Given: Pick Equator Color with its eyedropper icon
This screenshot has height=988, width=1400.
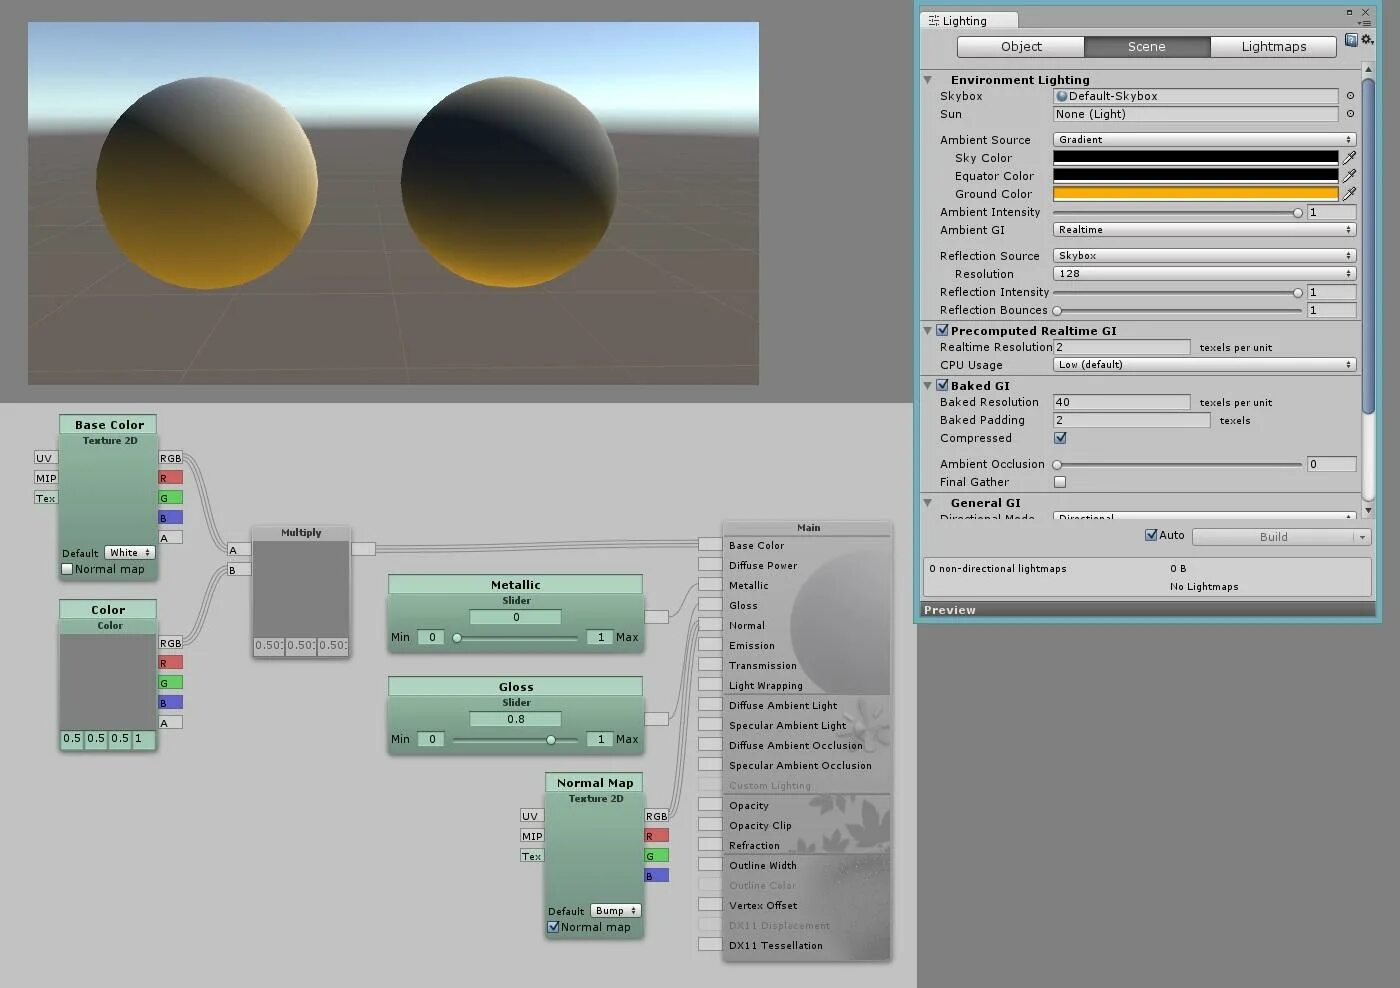Looking at the screenshot, I should [x=1349, y=176].
